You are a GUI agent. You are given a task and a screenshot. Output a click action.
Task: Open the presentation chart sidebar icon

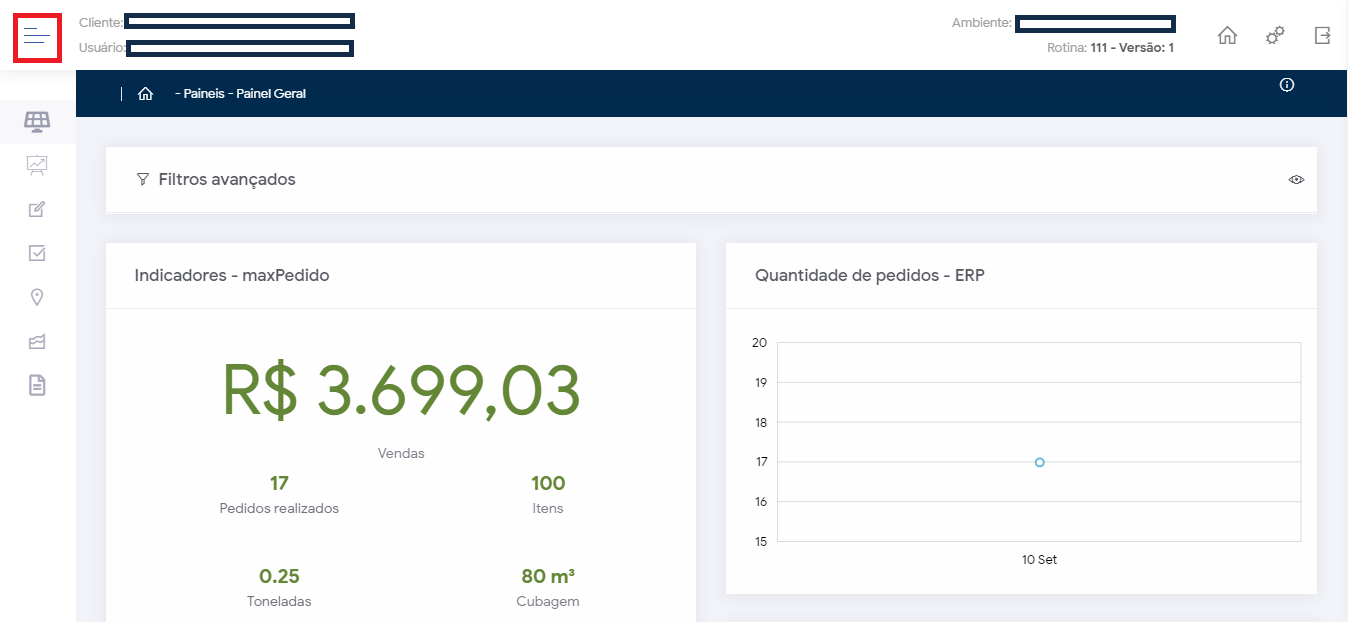37,165
